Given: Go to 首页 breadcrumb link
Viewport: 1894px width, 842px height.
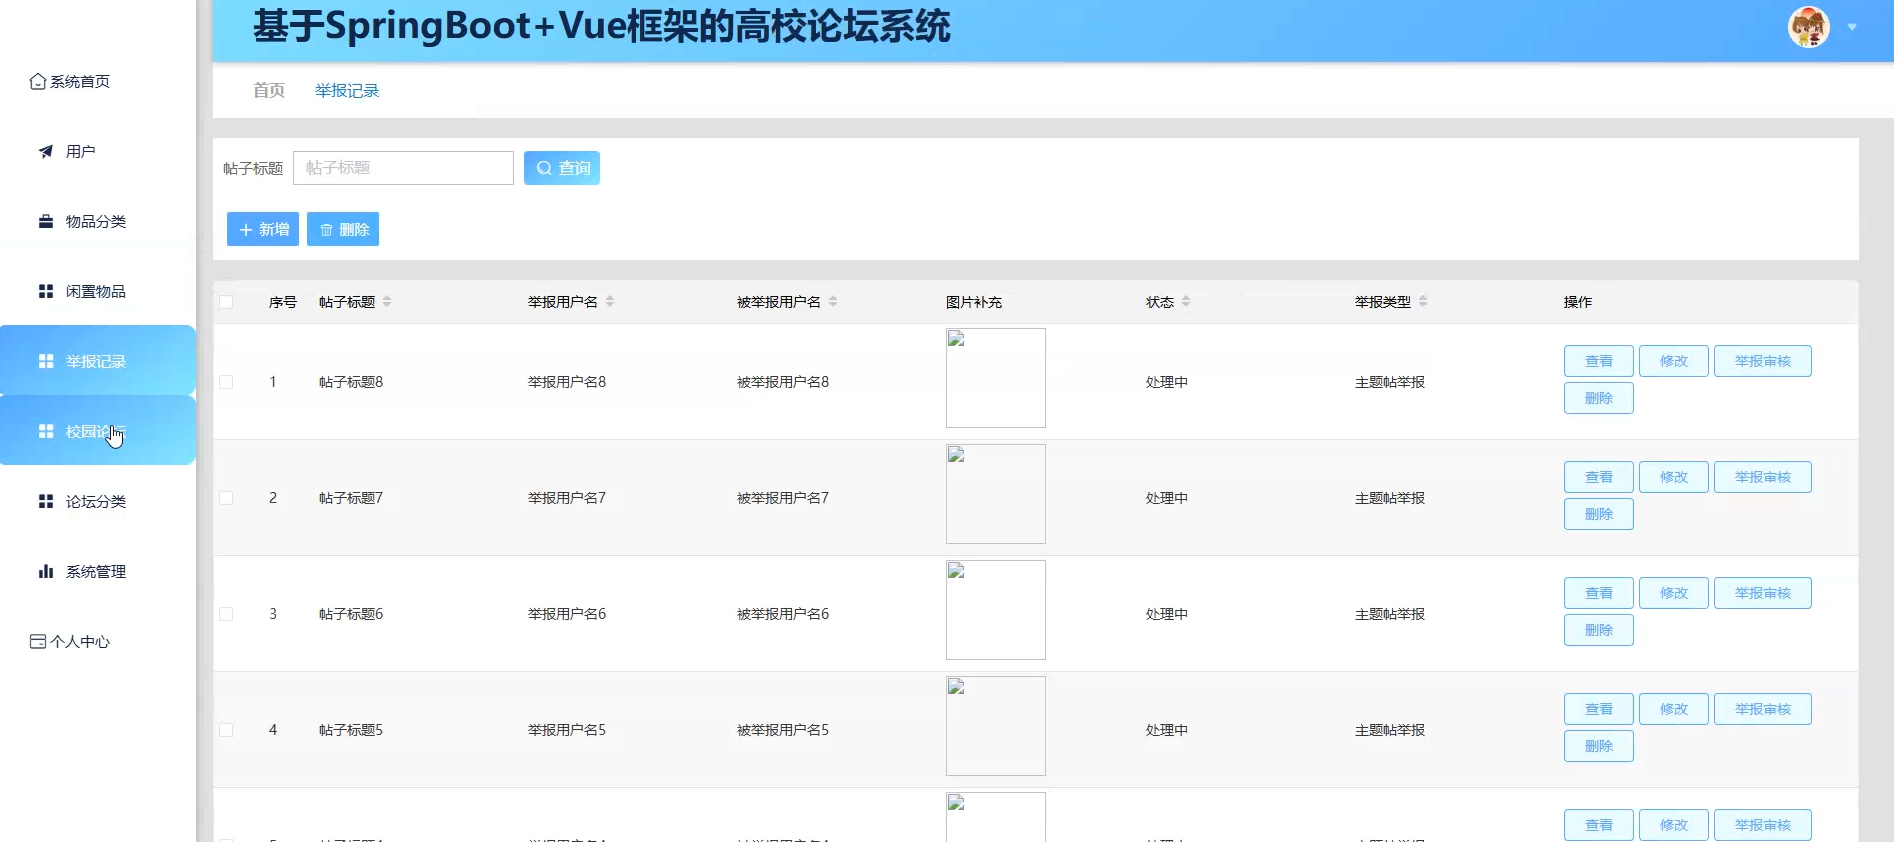Looking at the screenshot, I should (269, 90).
